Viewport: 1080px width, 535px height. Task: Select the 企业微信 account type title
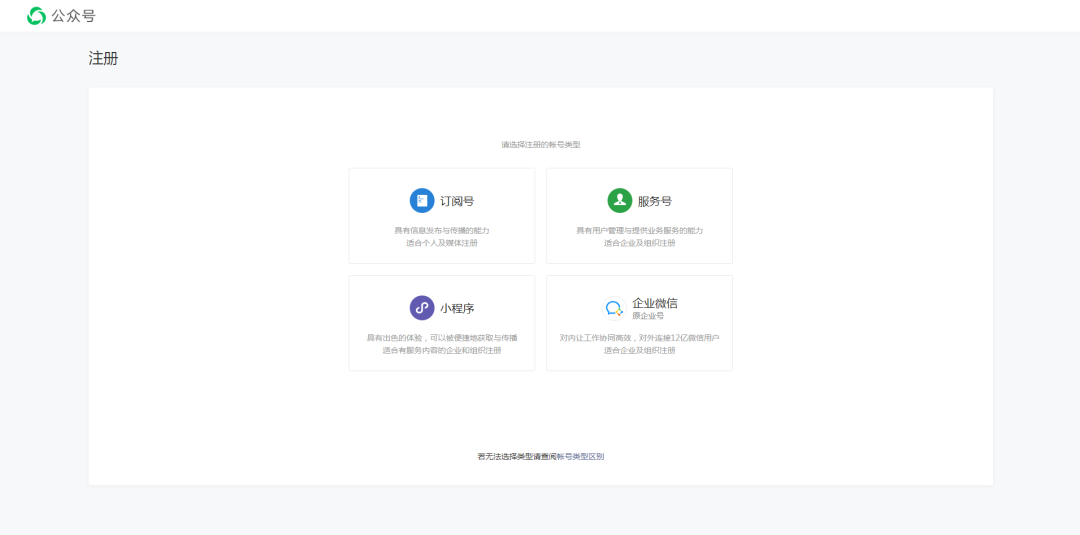click(x=655, y=303)
